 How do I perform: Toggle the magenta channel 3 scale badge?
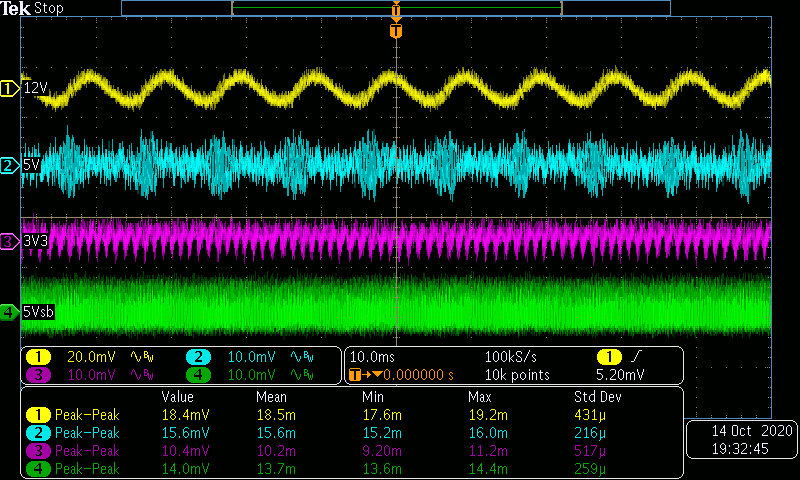pyautogui.click(x=38, y=375)
